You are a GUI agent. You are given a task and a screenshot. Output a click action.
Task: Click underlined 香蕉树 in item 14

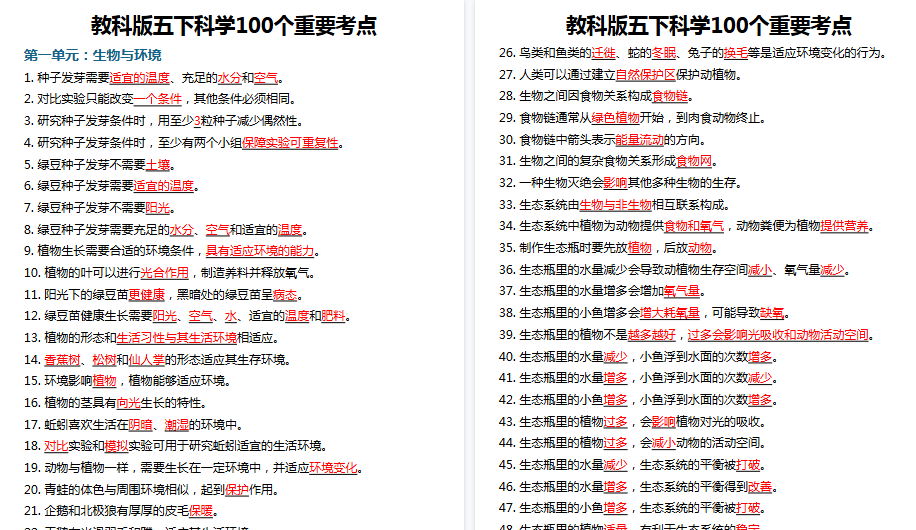click(x=63, y=360)
